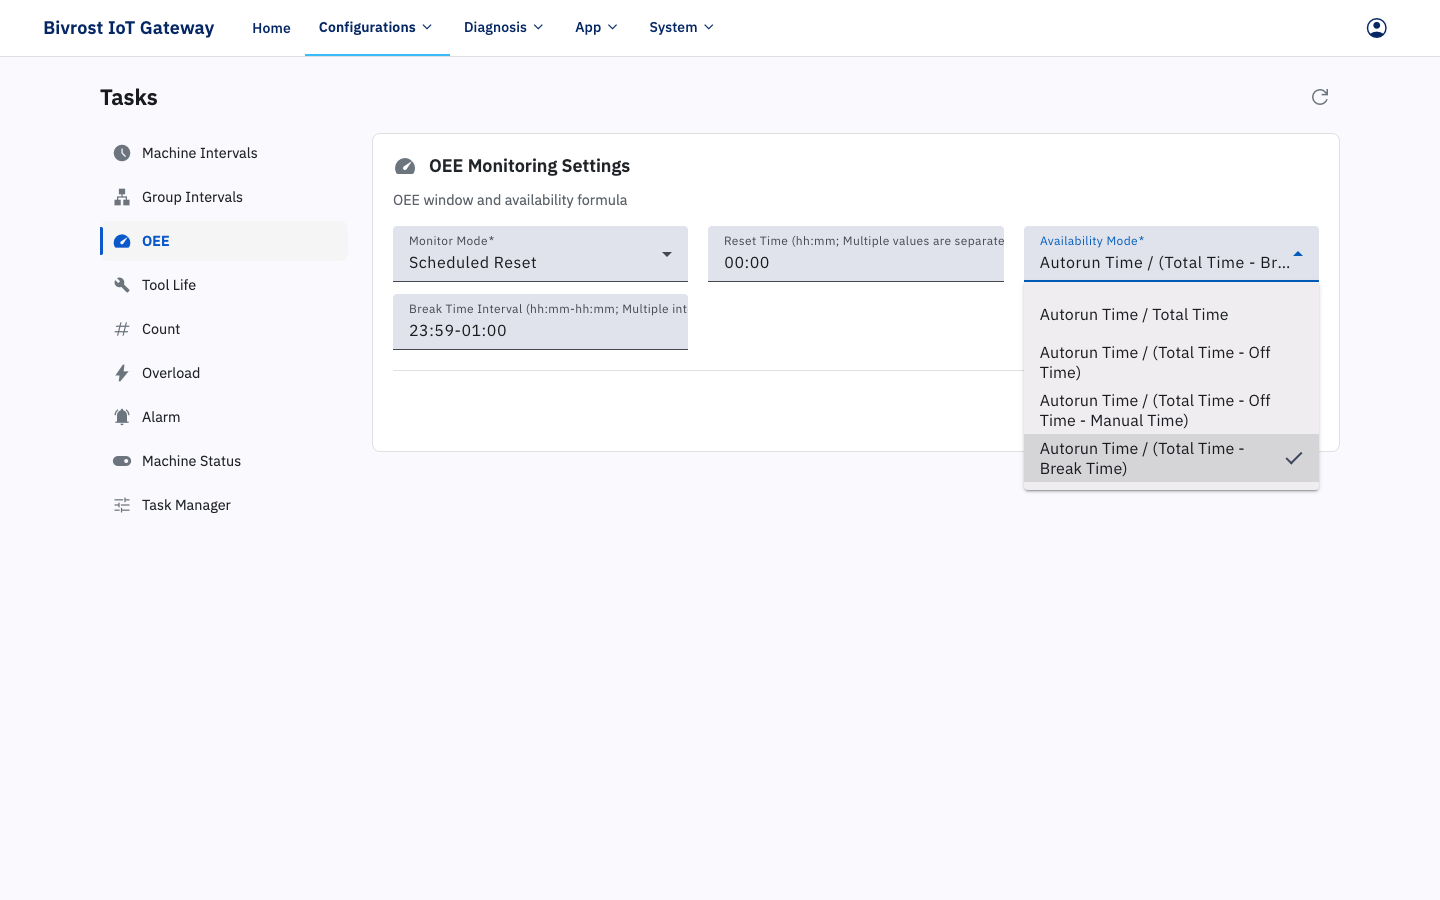Viewport: 1440px width, 900px height.
Task: Click 'OEE window and availability formula' text
Action: pos(510,200)
